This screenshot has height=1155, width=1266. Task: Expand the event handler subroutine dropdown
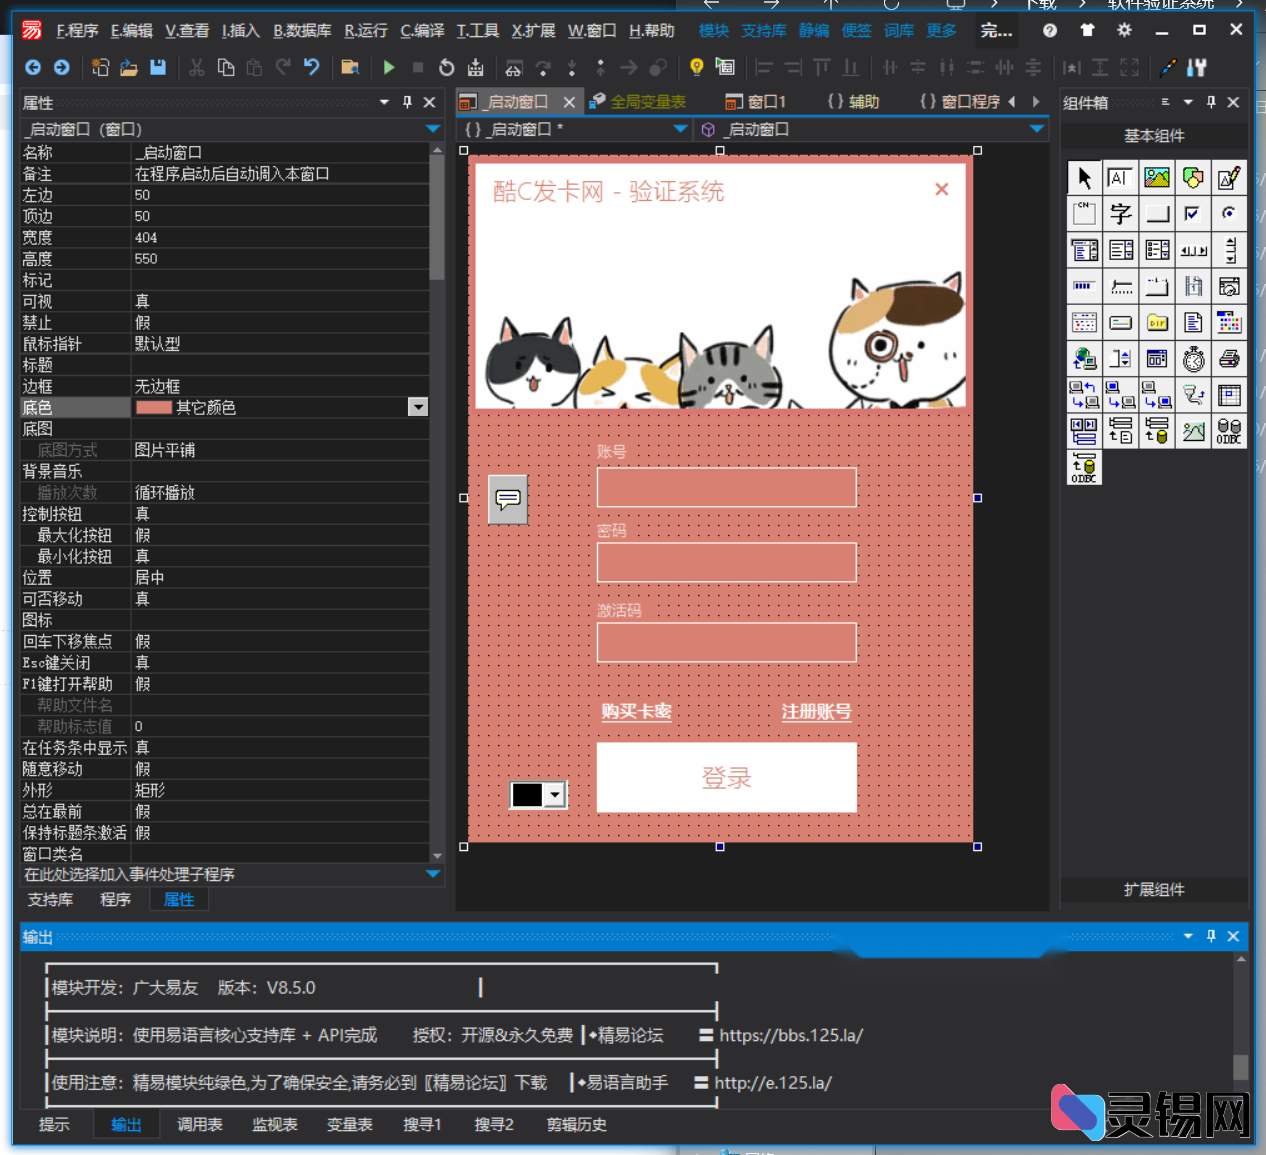click(433, 874)
